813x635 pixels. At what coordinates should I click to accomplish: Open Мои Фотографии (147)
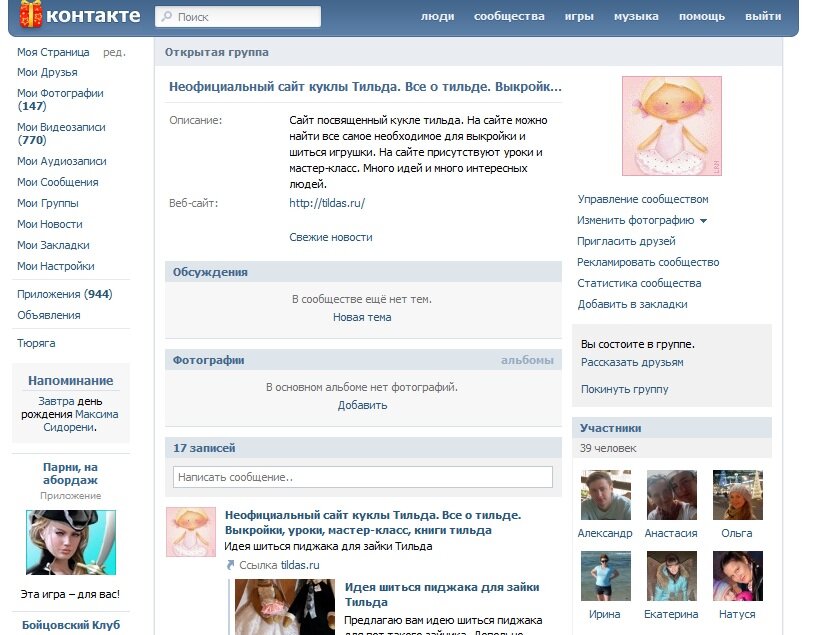60,100
